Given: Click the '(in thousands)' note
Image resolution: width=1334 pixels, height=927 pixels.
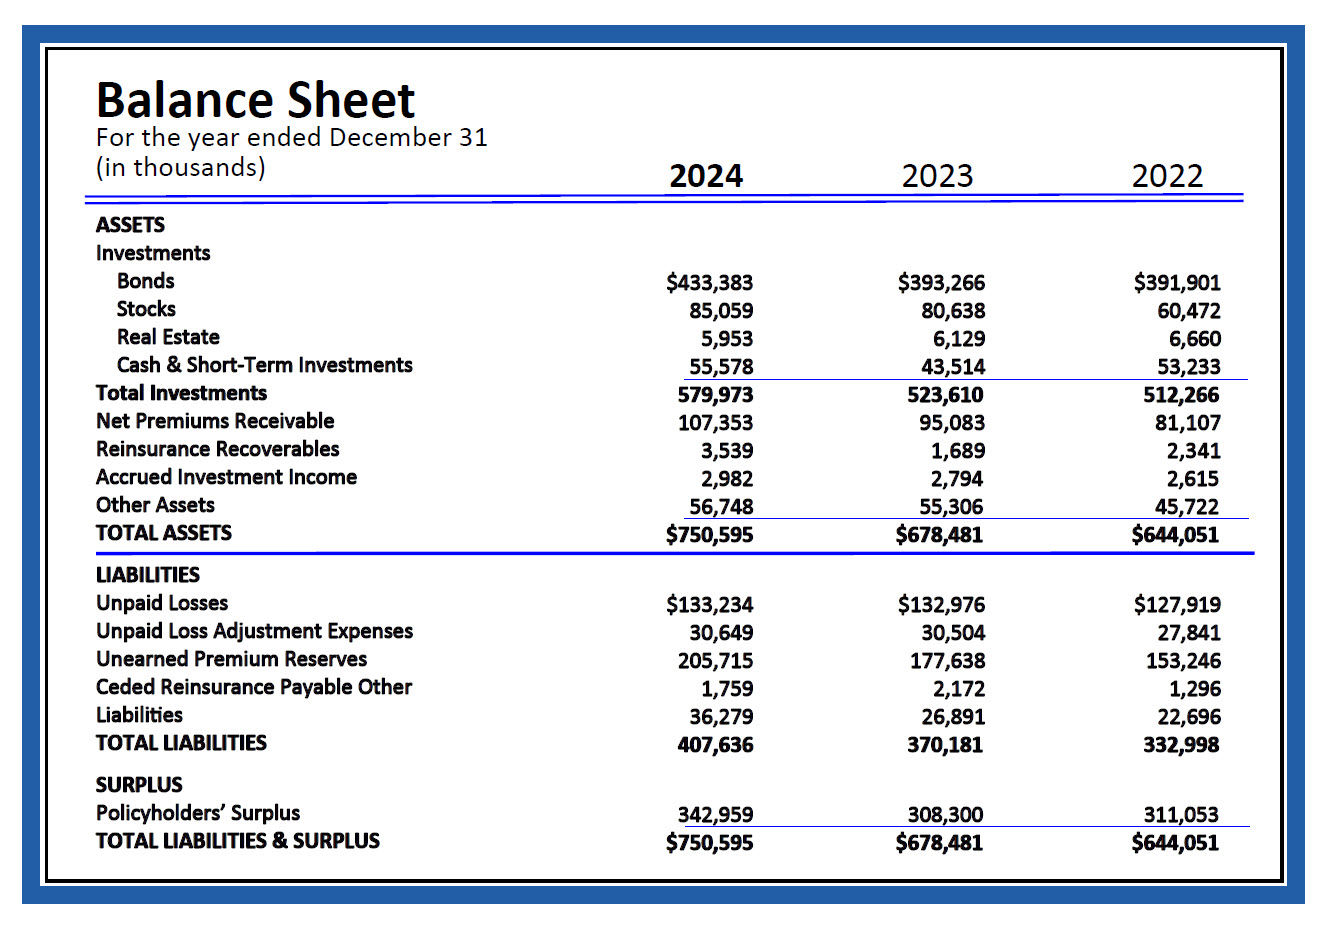Looking at the screenshot, I should tap(181, 167).
